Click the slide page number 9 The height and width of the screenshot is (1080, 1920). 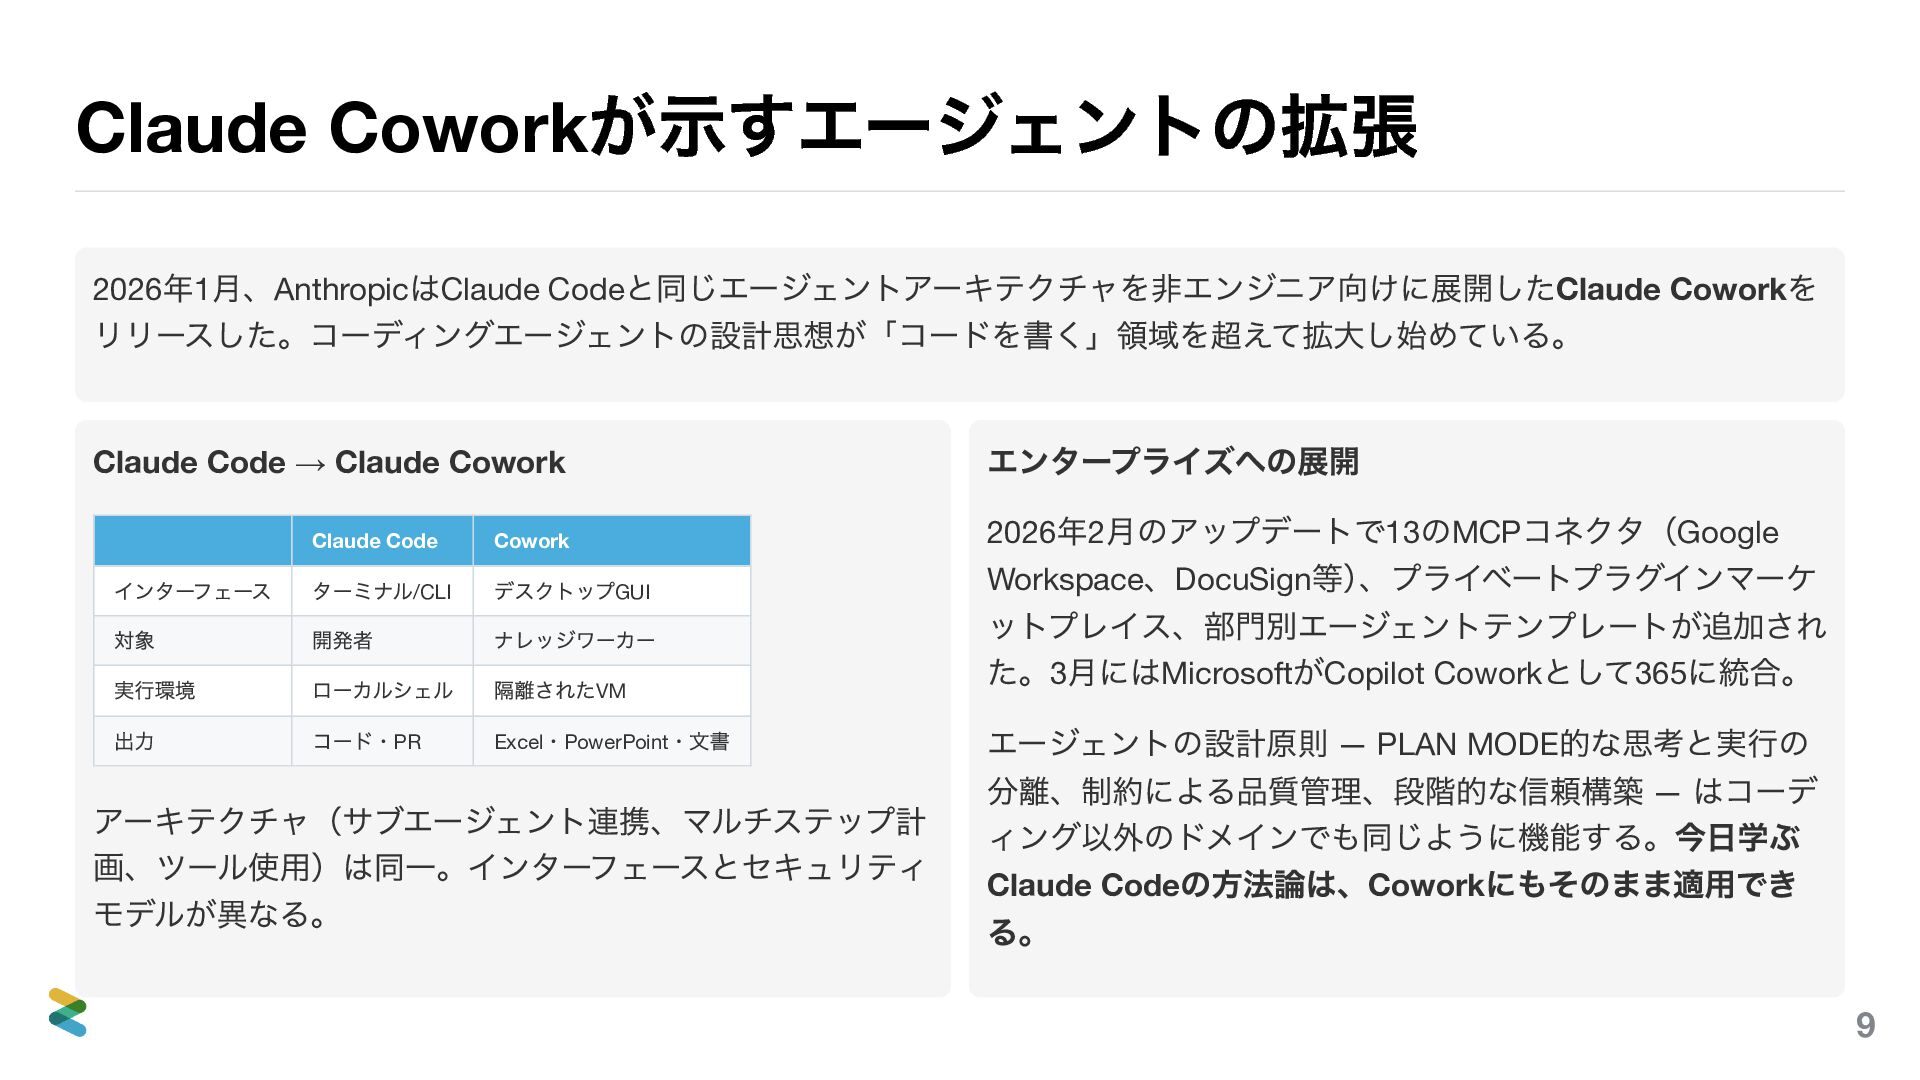[x=1865, y=1026]
